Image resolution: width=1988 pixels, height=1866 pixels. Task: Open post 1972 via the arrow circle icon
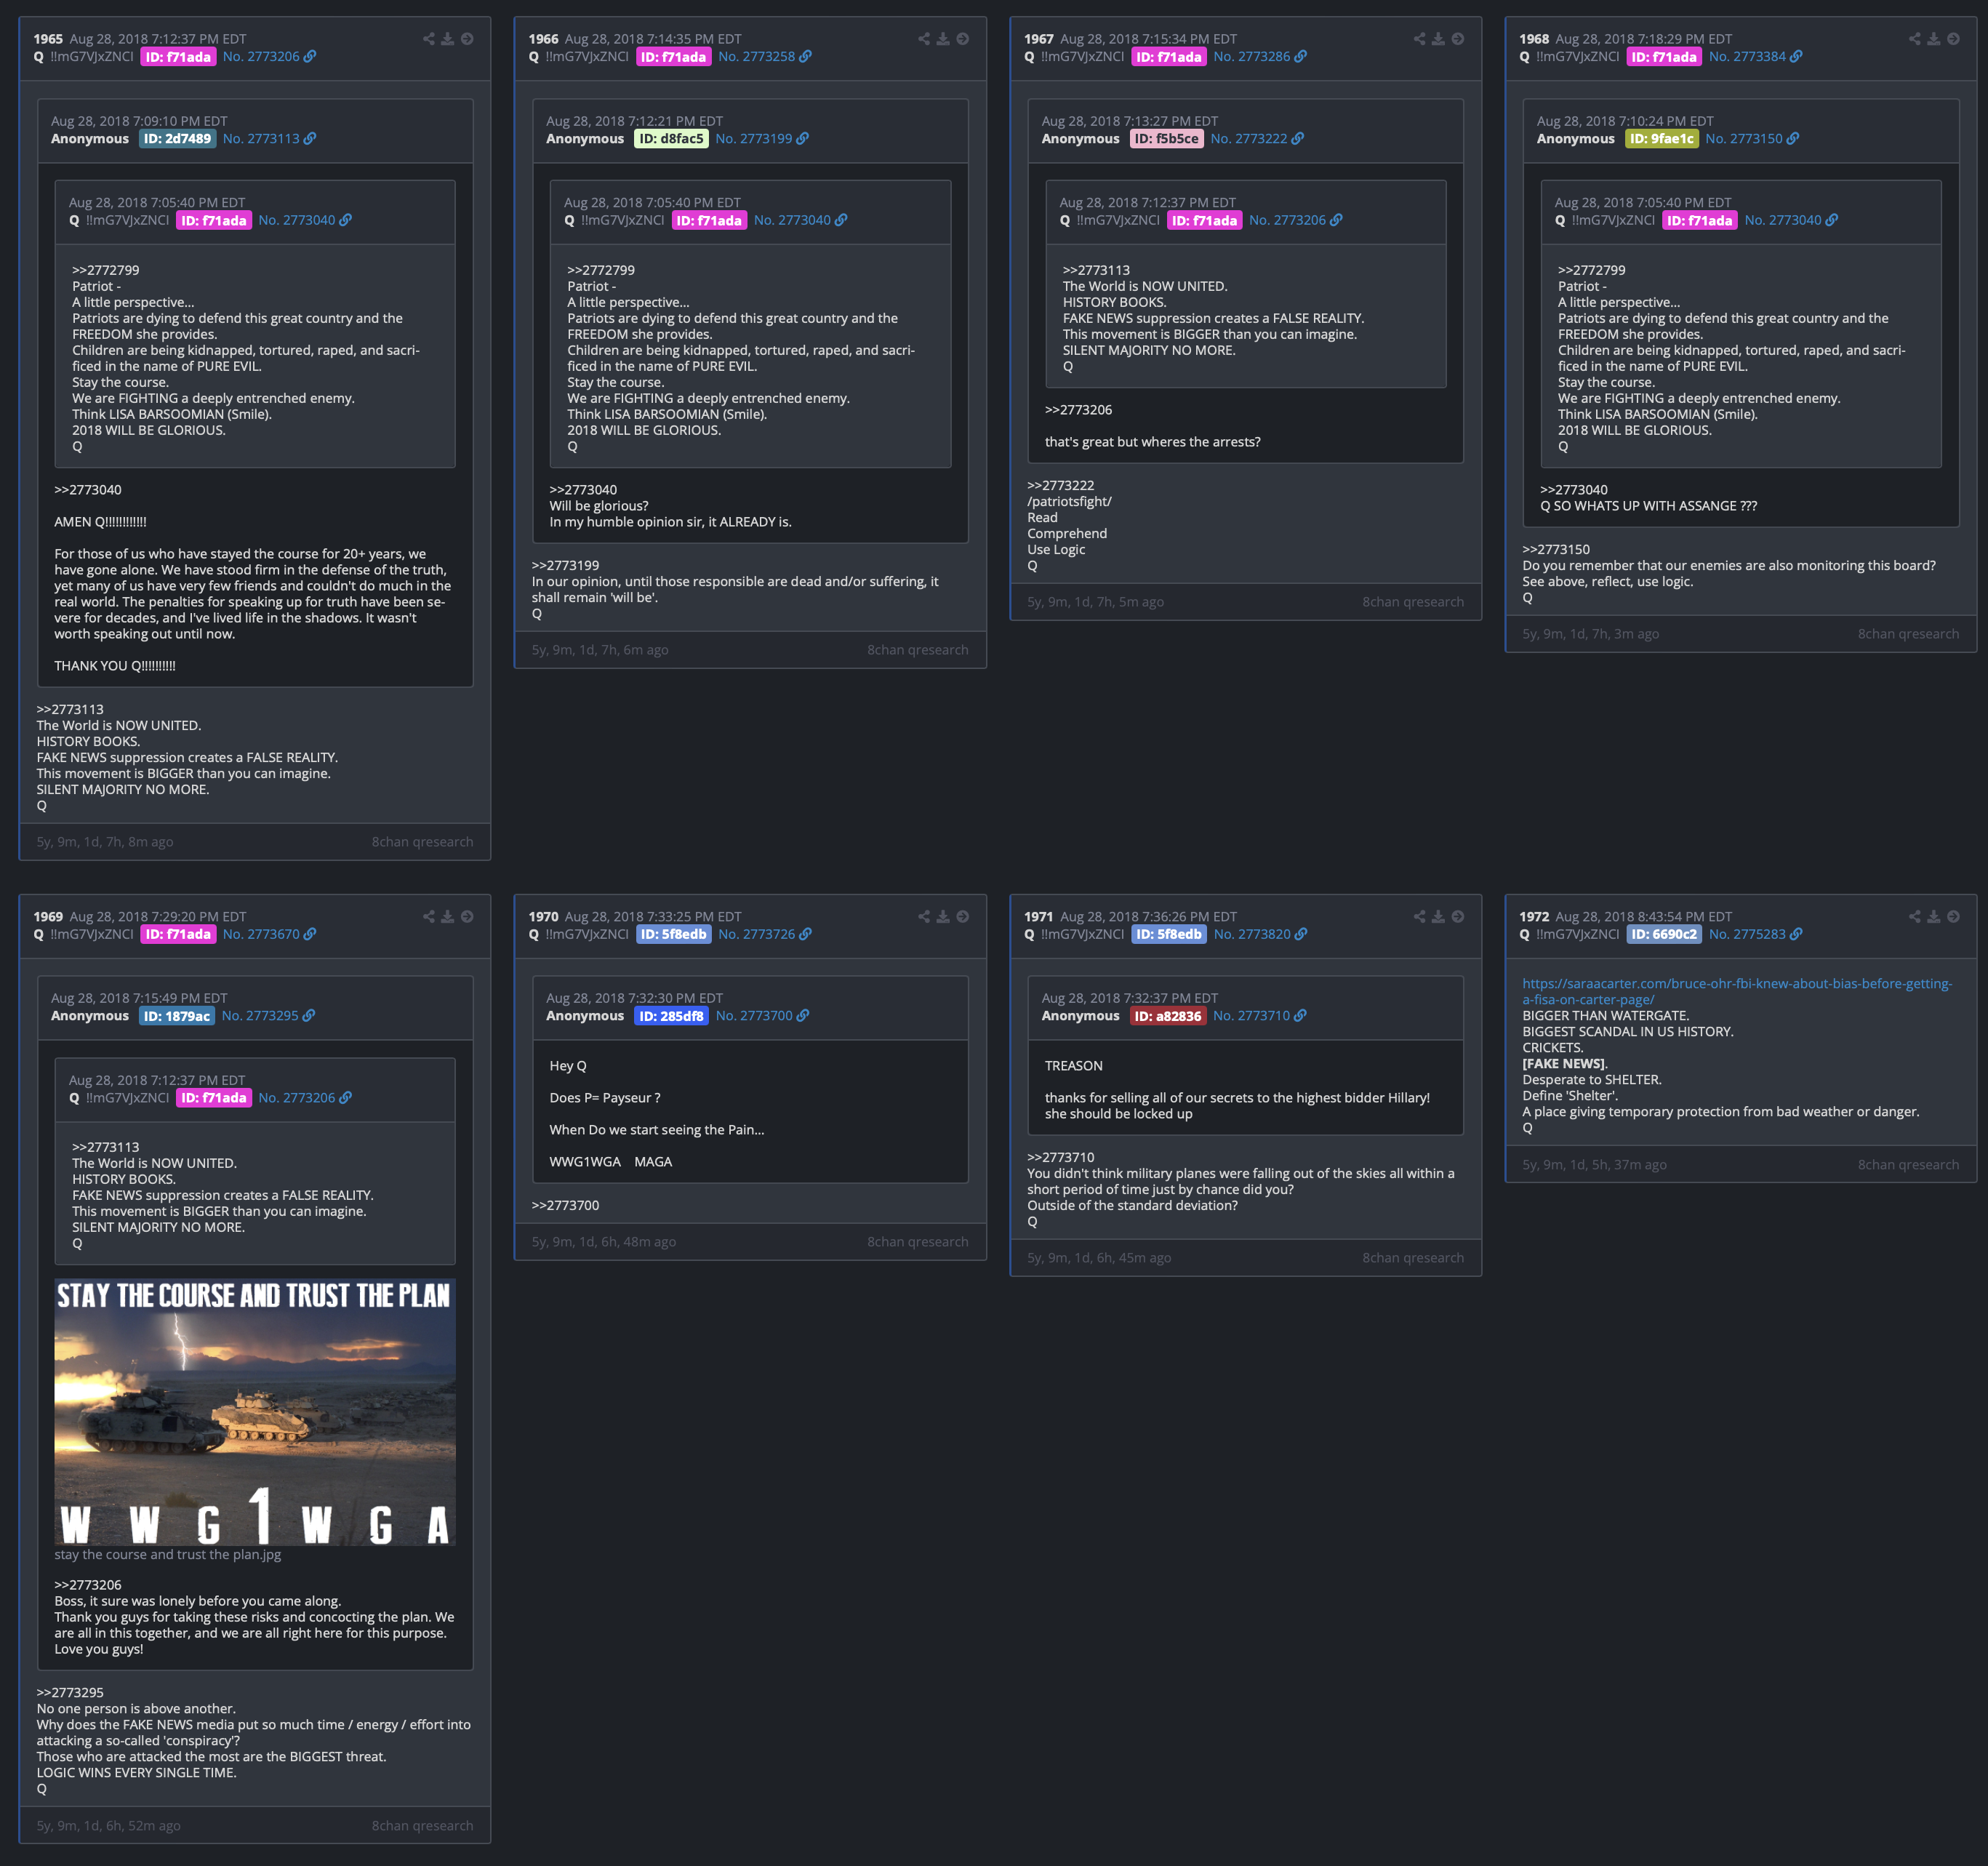[x=1954, y=917]
